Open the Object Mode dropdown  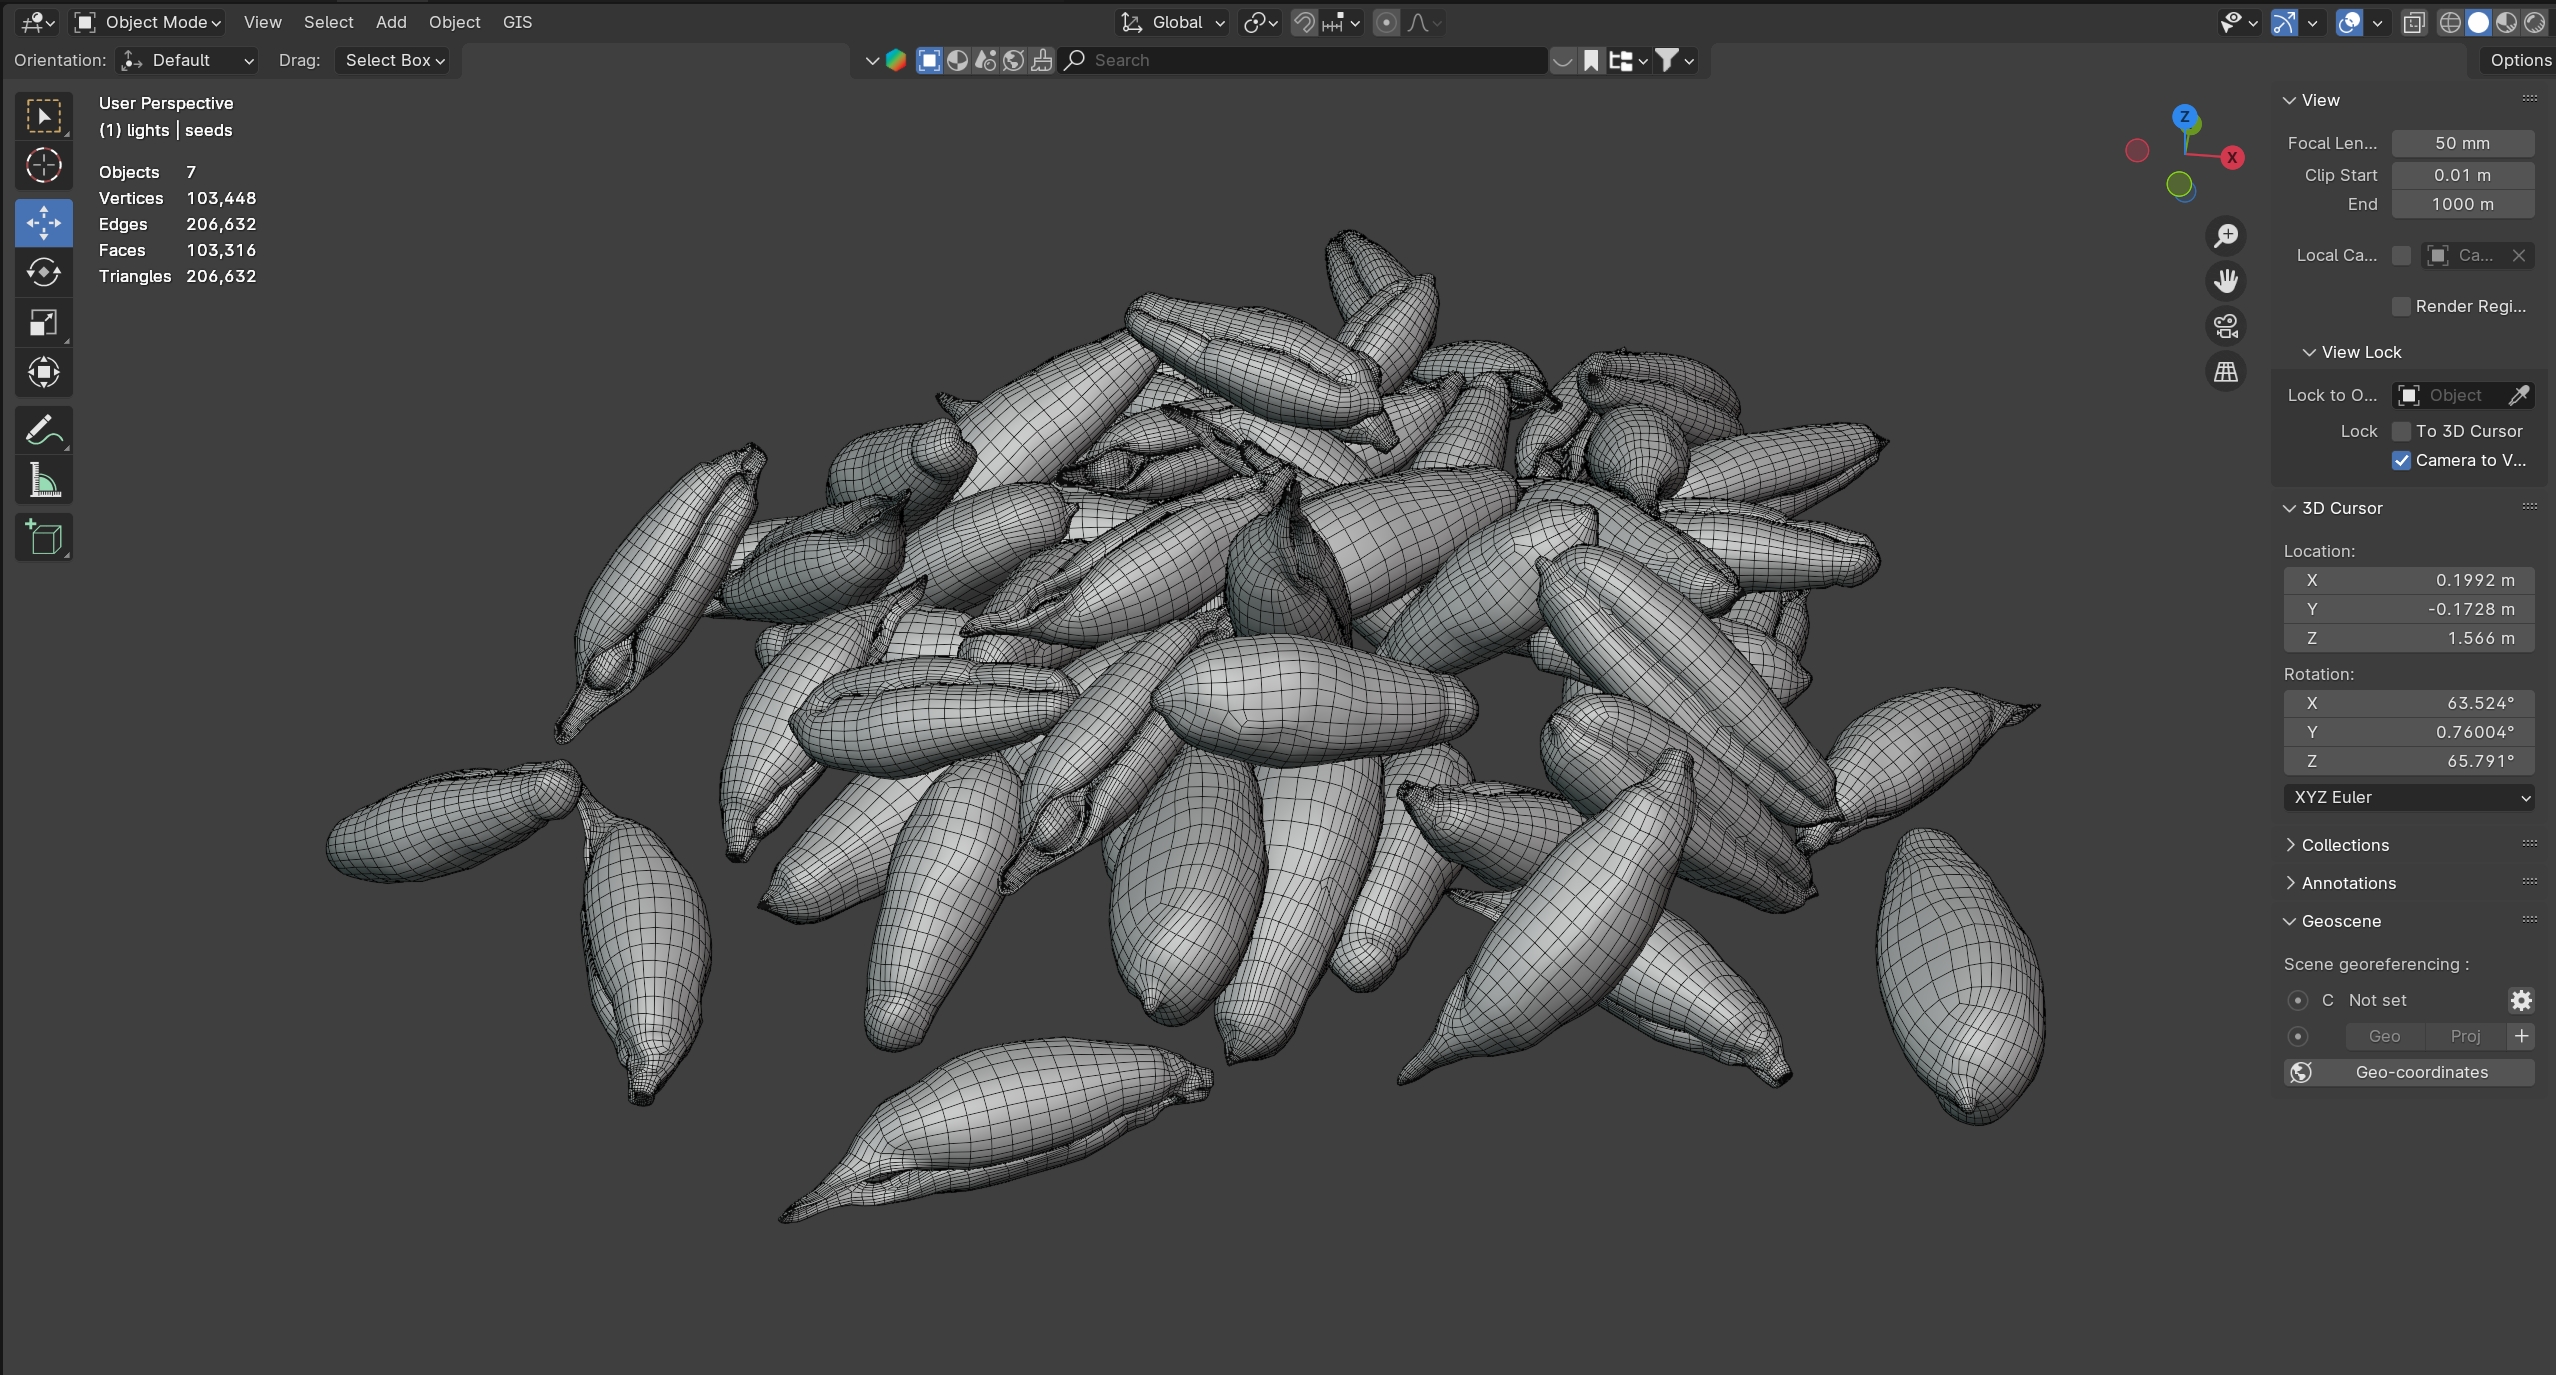(x=148, y=22)
